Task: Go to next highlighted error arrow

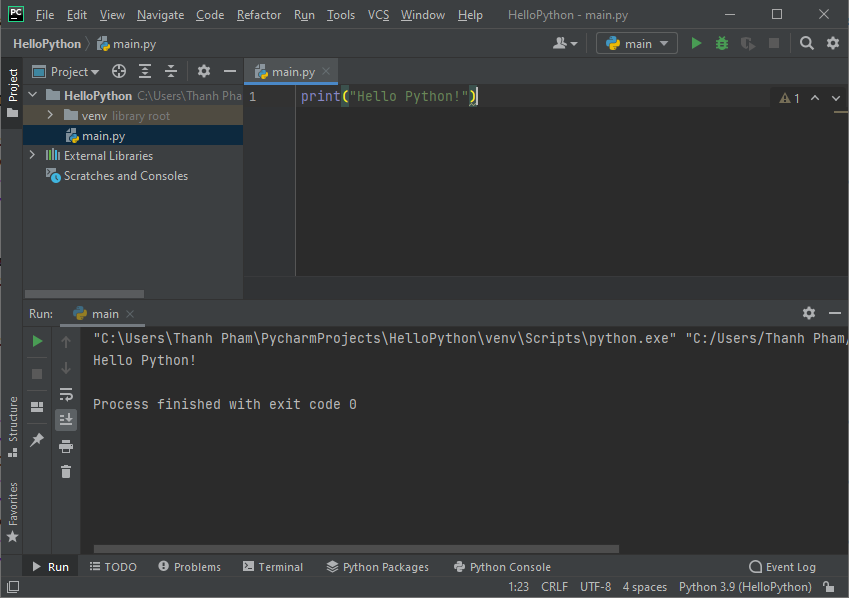Action: [835, 98]
